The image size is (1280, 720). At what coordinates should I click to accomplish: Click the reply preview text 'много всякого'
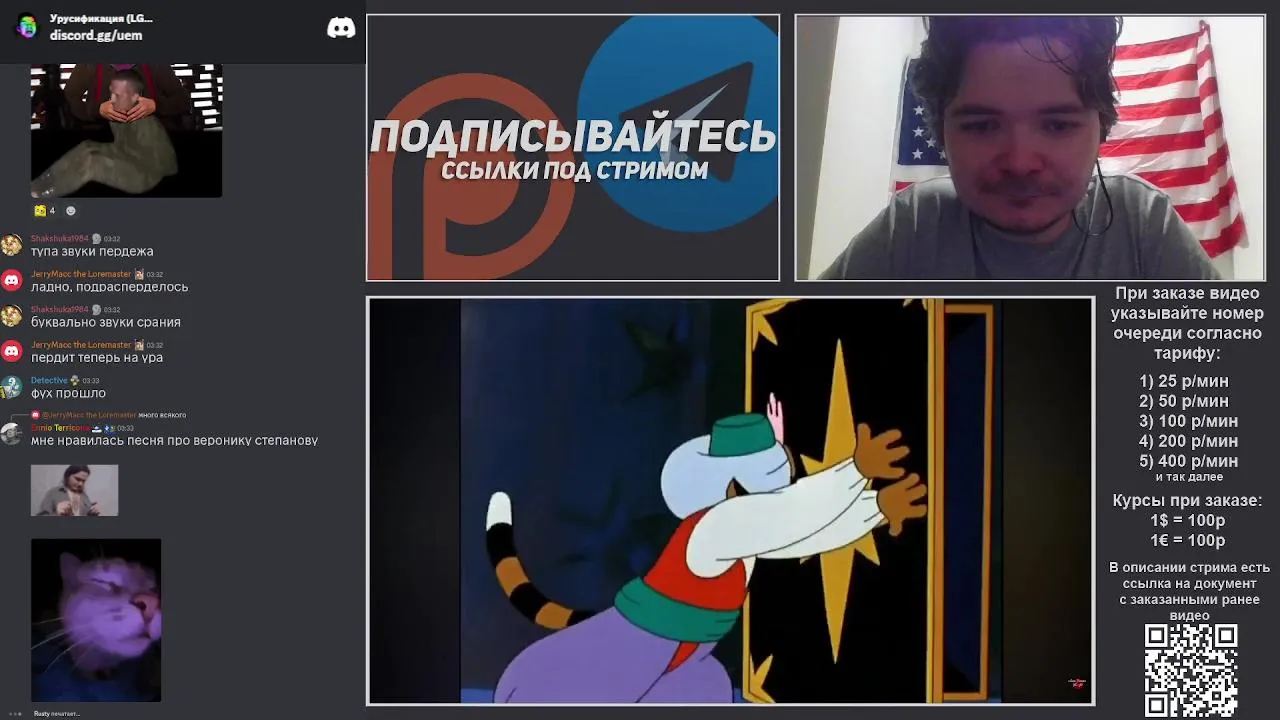click(x=162, y=414)
